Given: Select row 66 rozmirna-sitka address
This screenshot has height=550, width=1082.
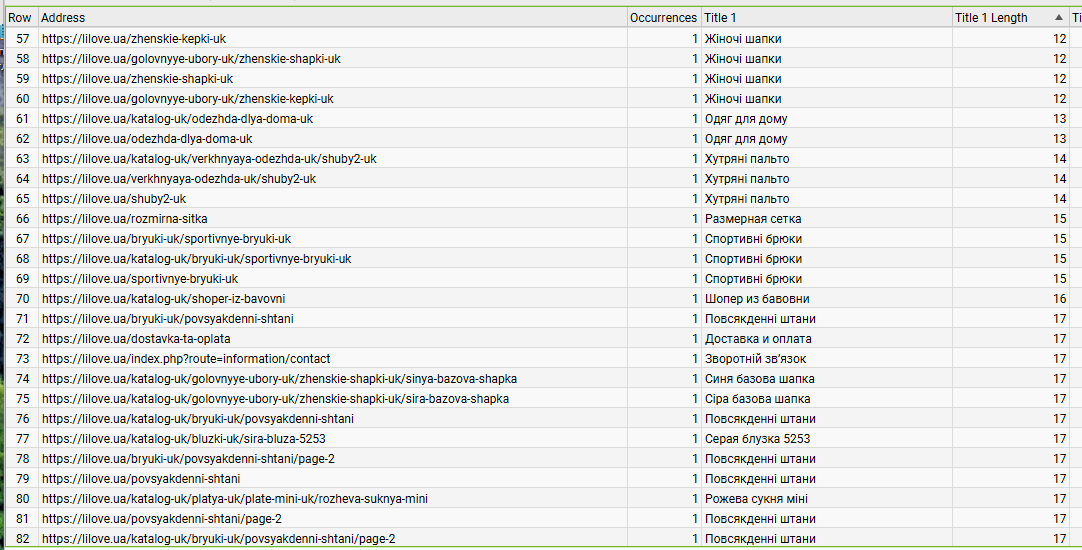Looking at the screenshot, I should click(x=124, y=219).
